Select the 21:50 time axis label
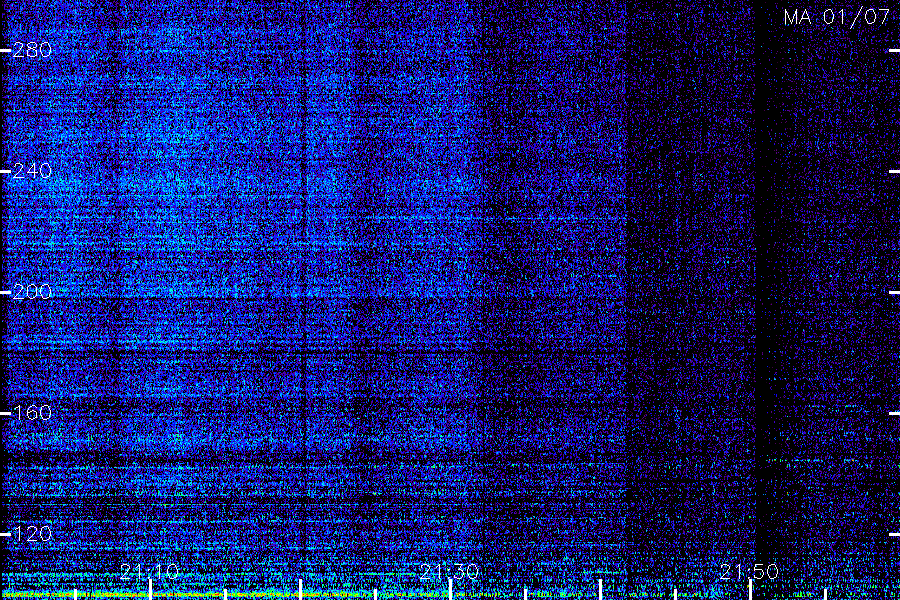The height and width of the screenshot is (600, 900). 749,572
